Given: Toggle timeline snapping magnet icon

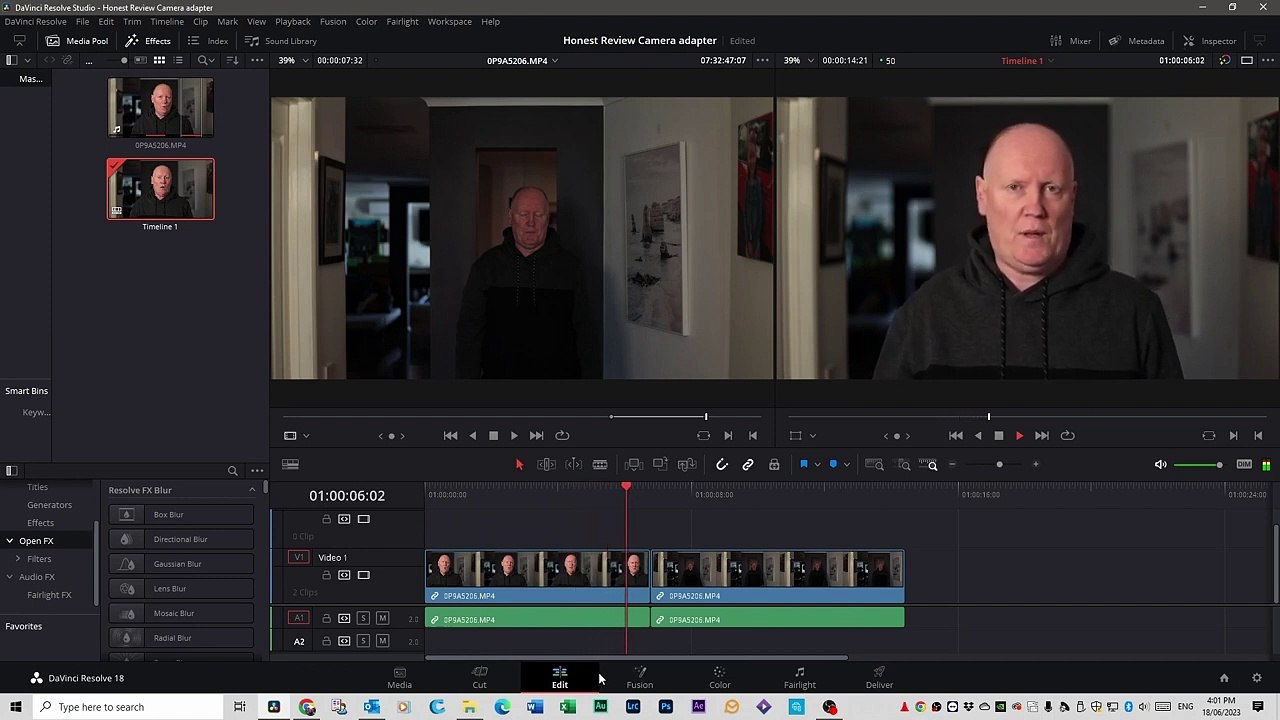Looking at the screenshot, I should pyautogui.click(x=722, y=464).
